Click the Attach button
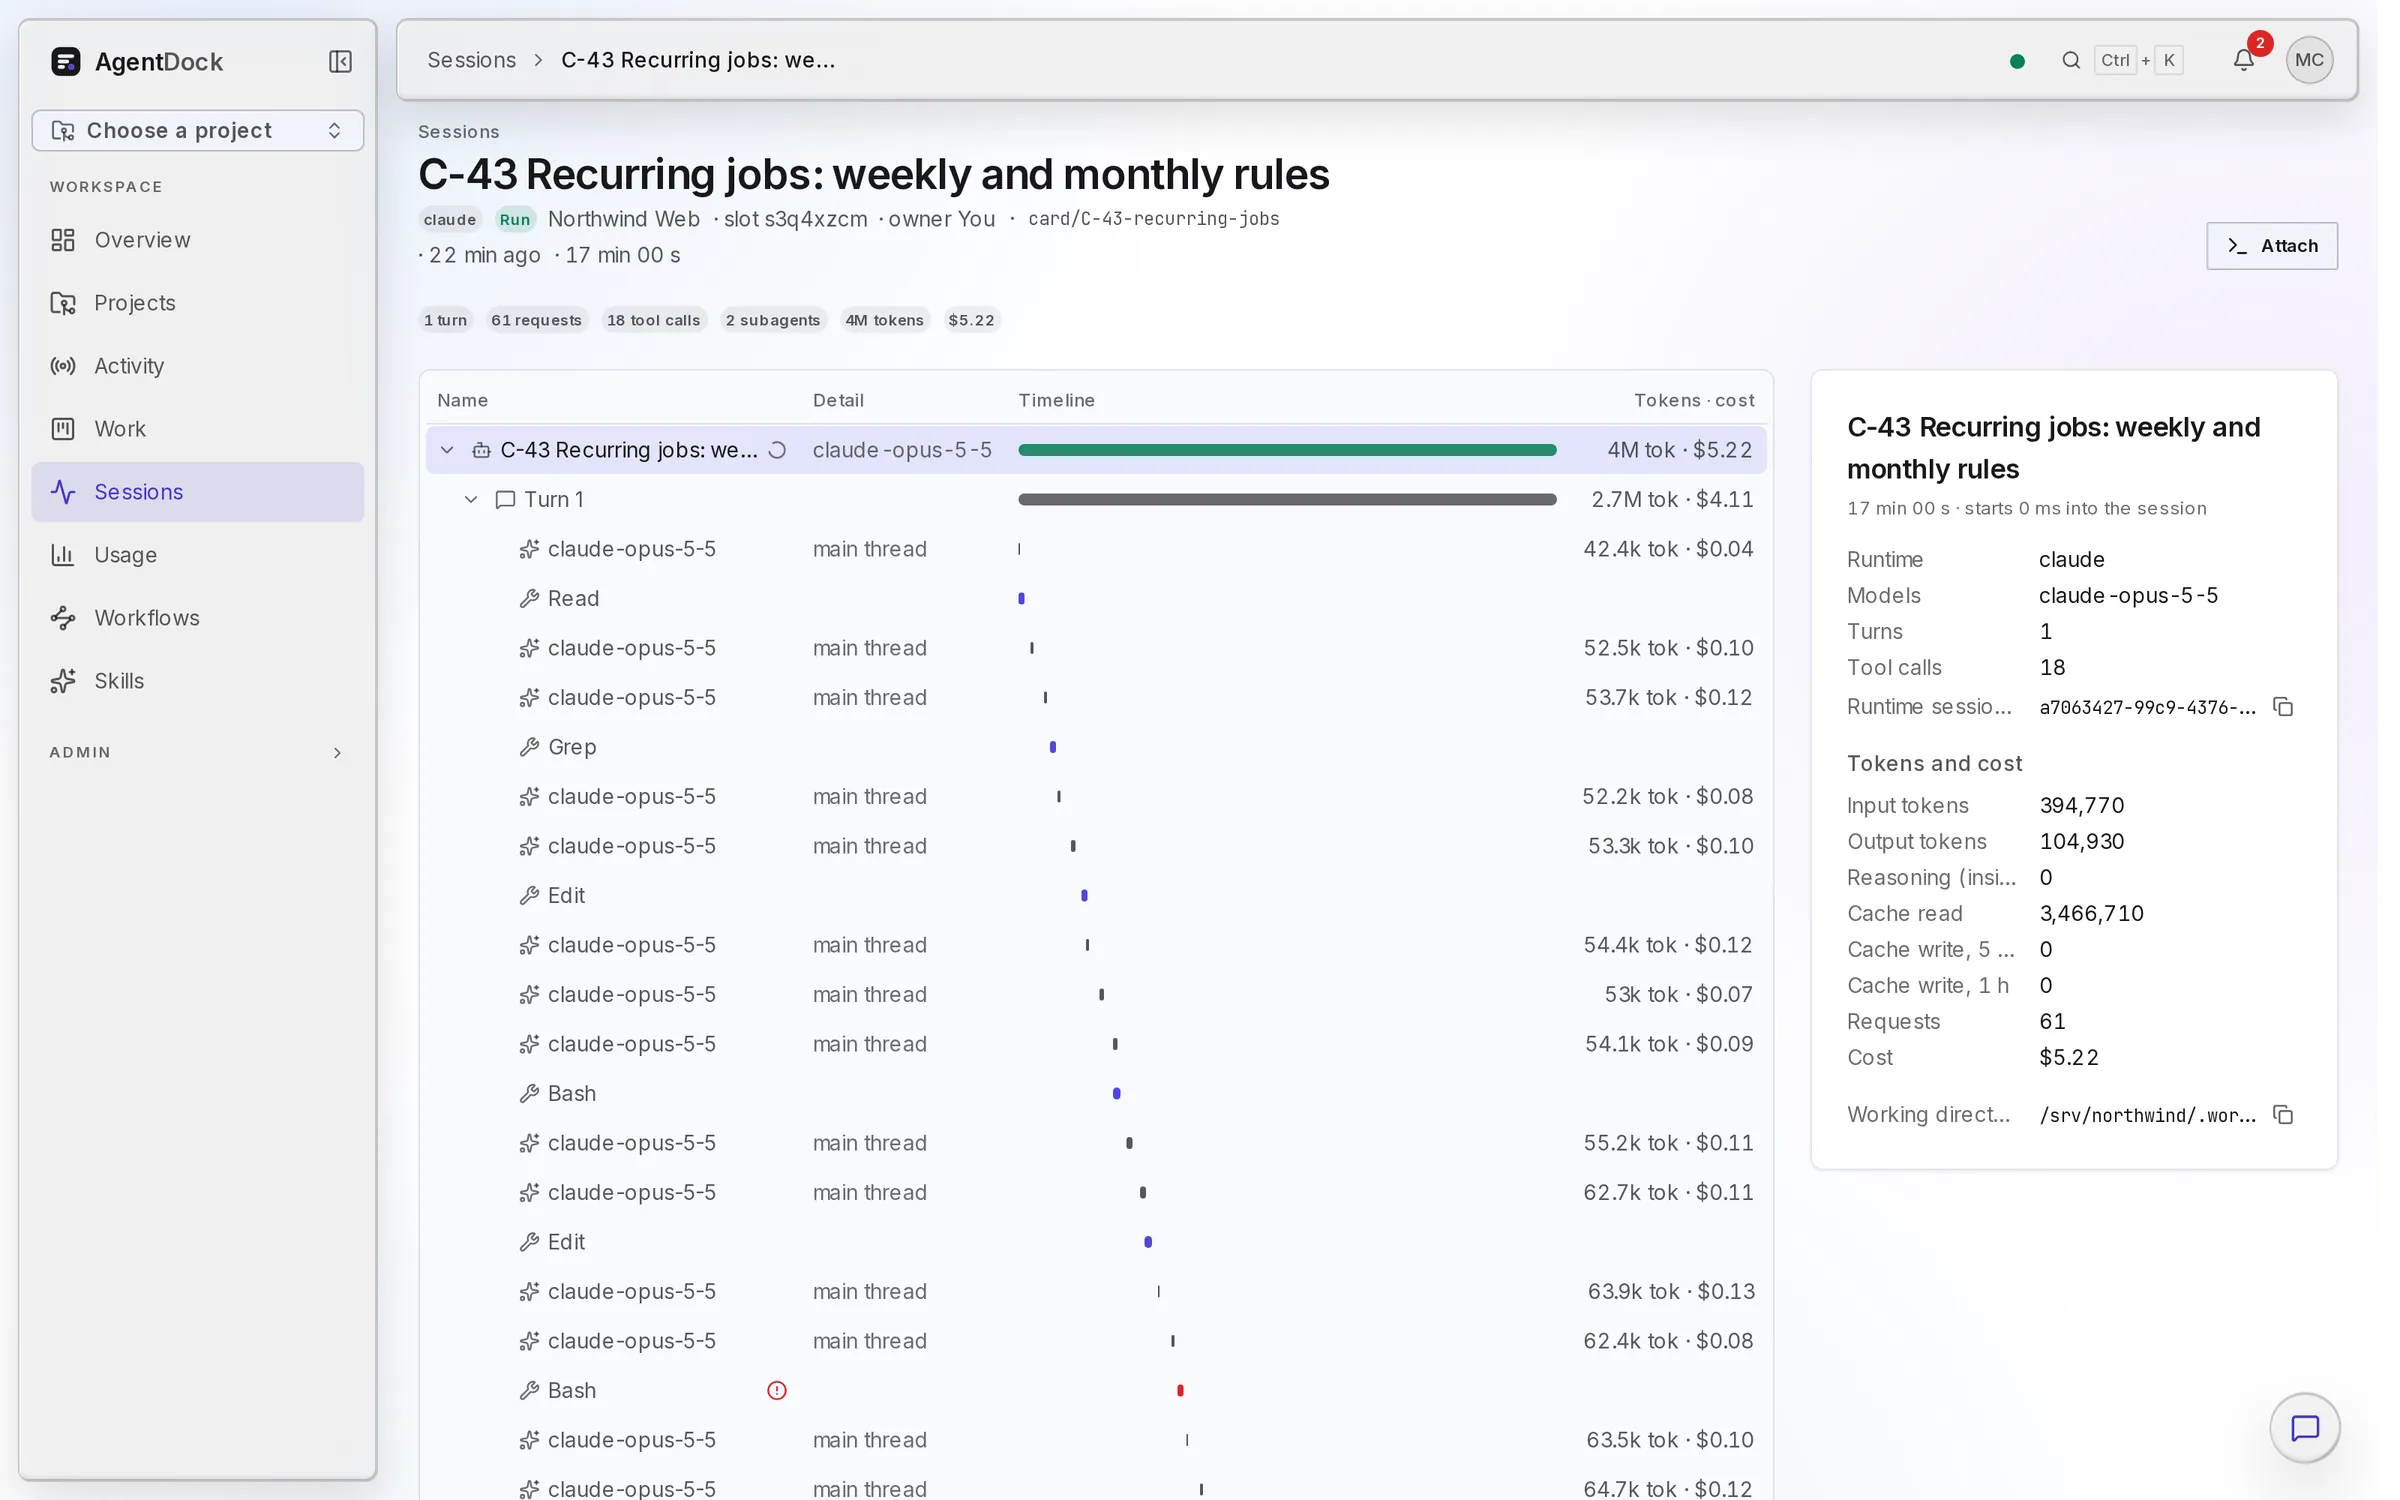 pos(2271,246)
